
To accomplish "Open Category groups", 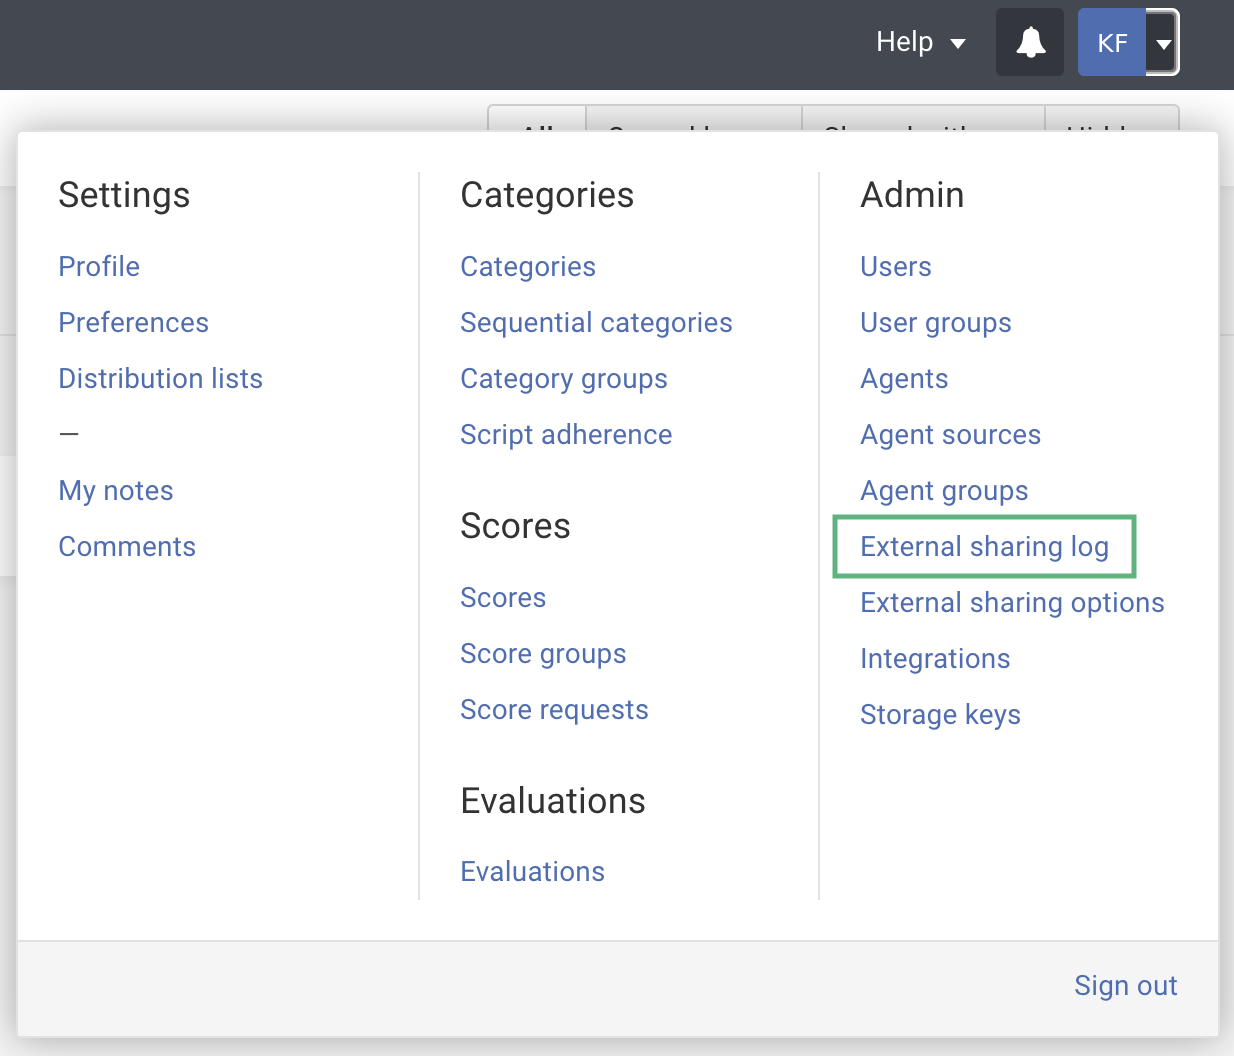I will 563,379.
